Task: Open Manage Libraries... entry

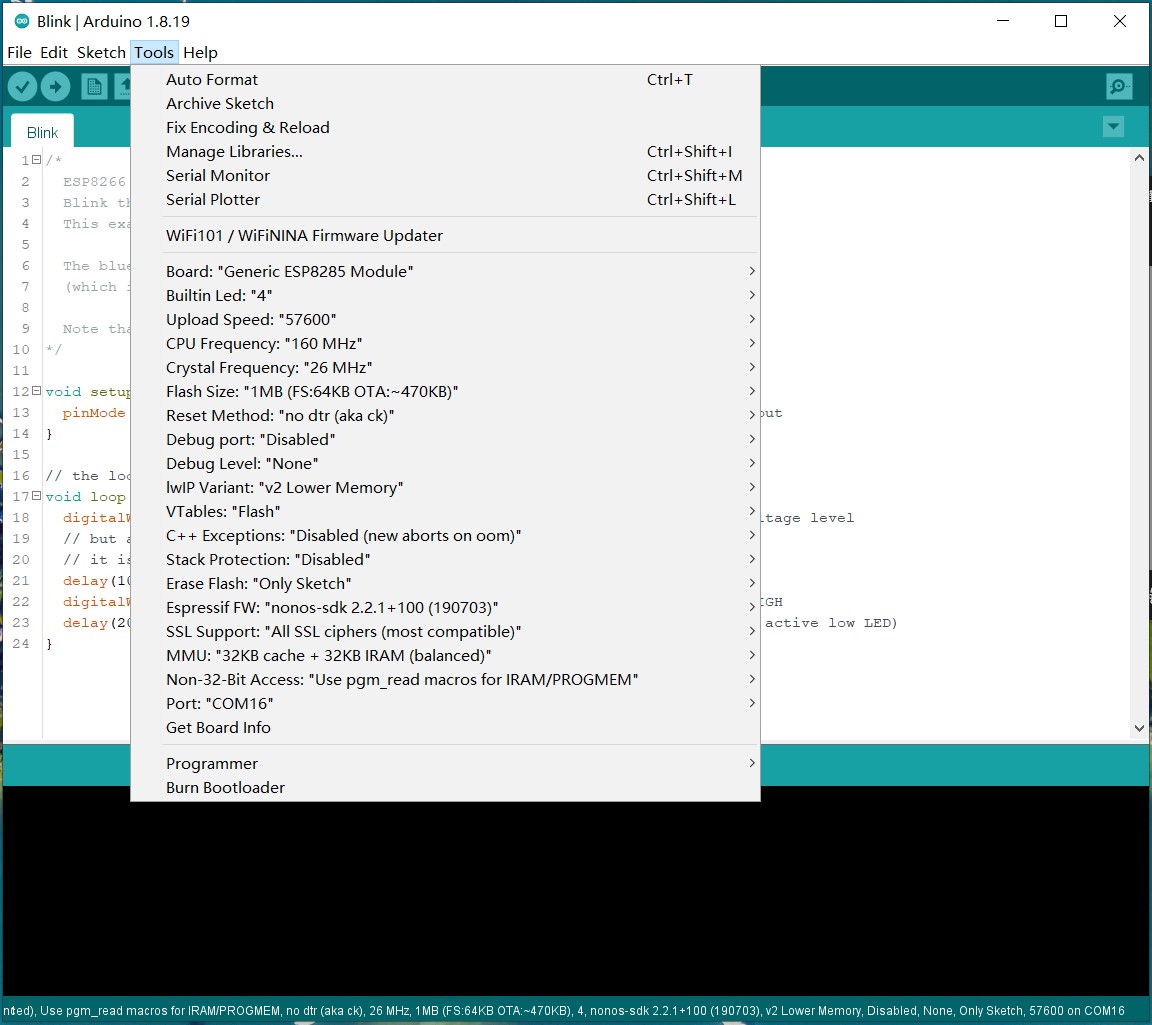Action: pos(445,151)
